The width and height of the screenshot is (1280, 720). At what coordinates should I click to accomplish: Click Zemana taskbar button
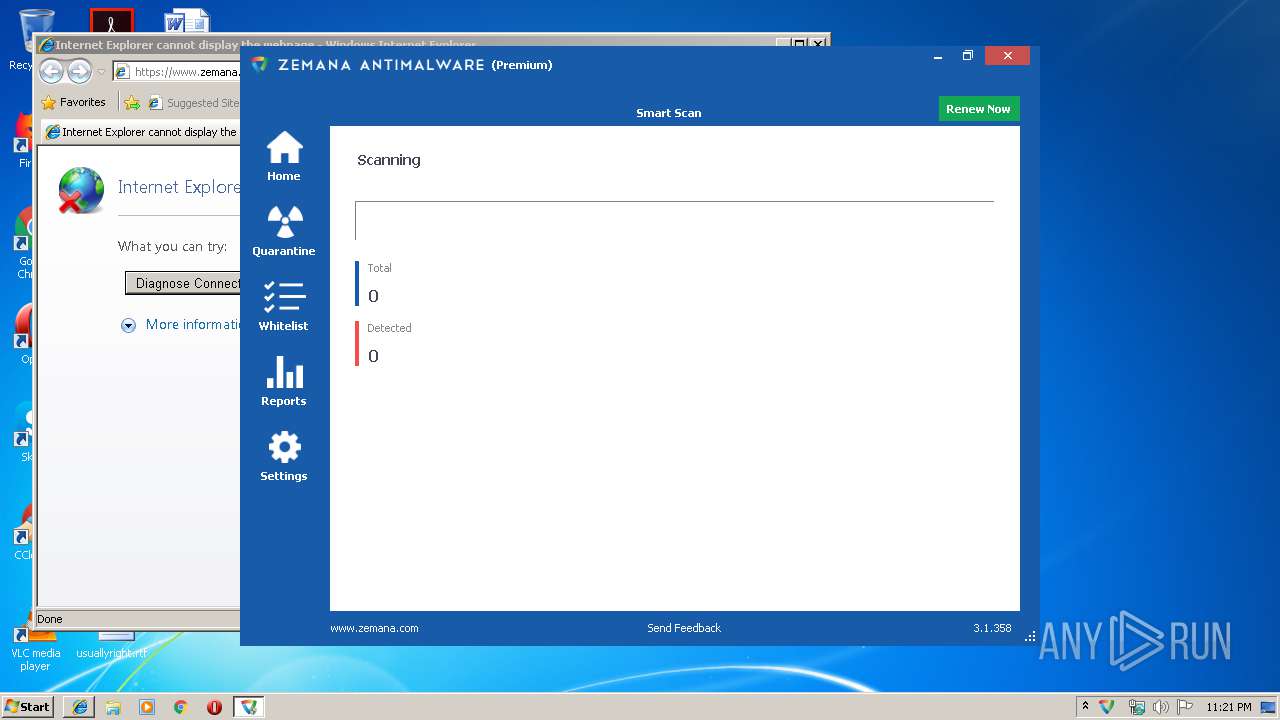click(x=249, y=707)
